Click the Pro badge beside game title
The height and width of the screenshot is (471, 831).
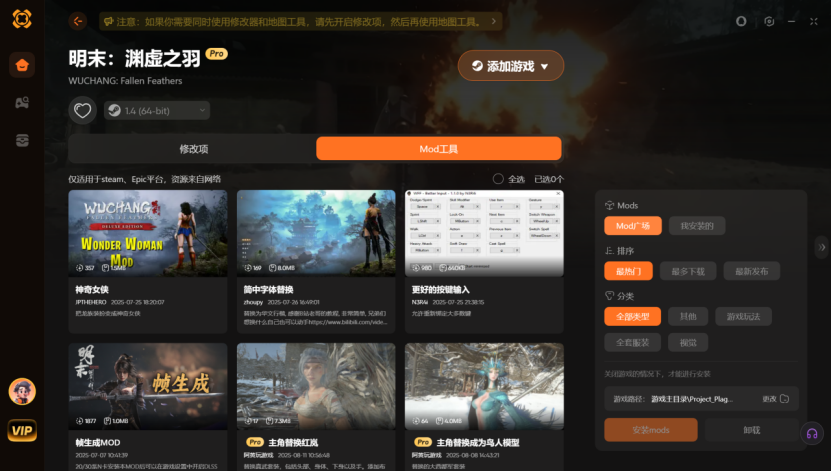coord(216,54)
